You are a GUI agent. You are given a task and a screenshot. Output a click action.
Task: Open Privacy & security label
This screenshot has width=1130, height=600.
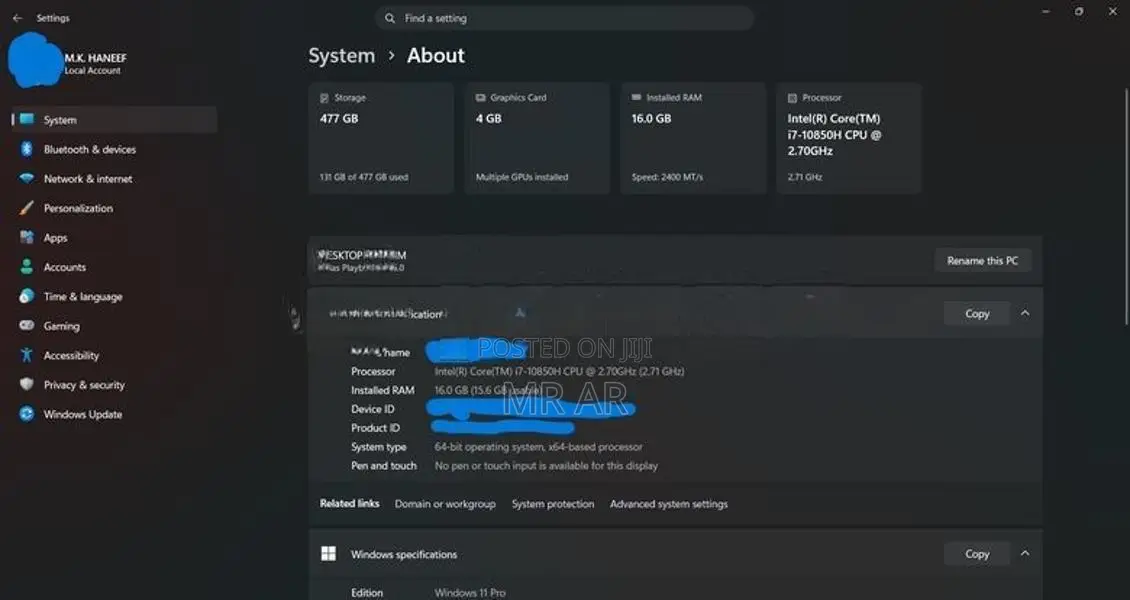coord(84,385)
